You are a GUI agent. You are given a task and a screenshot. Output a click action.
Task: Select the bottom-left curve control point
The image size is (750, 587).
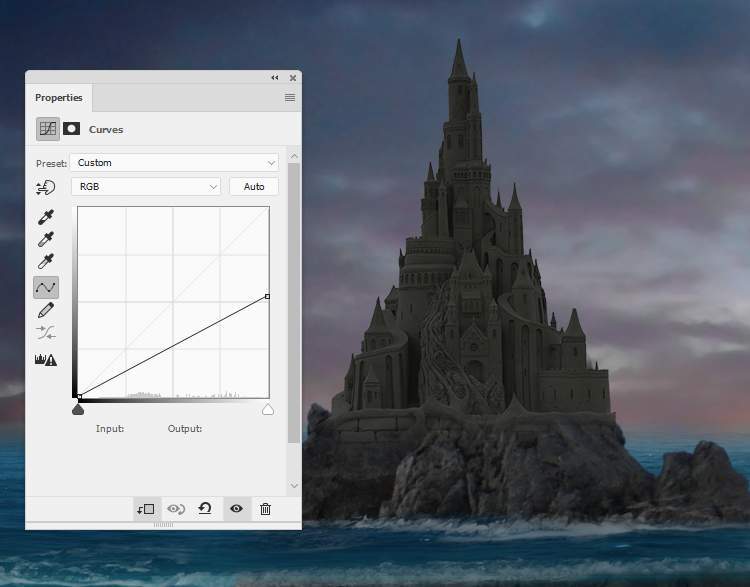tap(79, 396)
